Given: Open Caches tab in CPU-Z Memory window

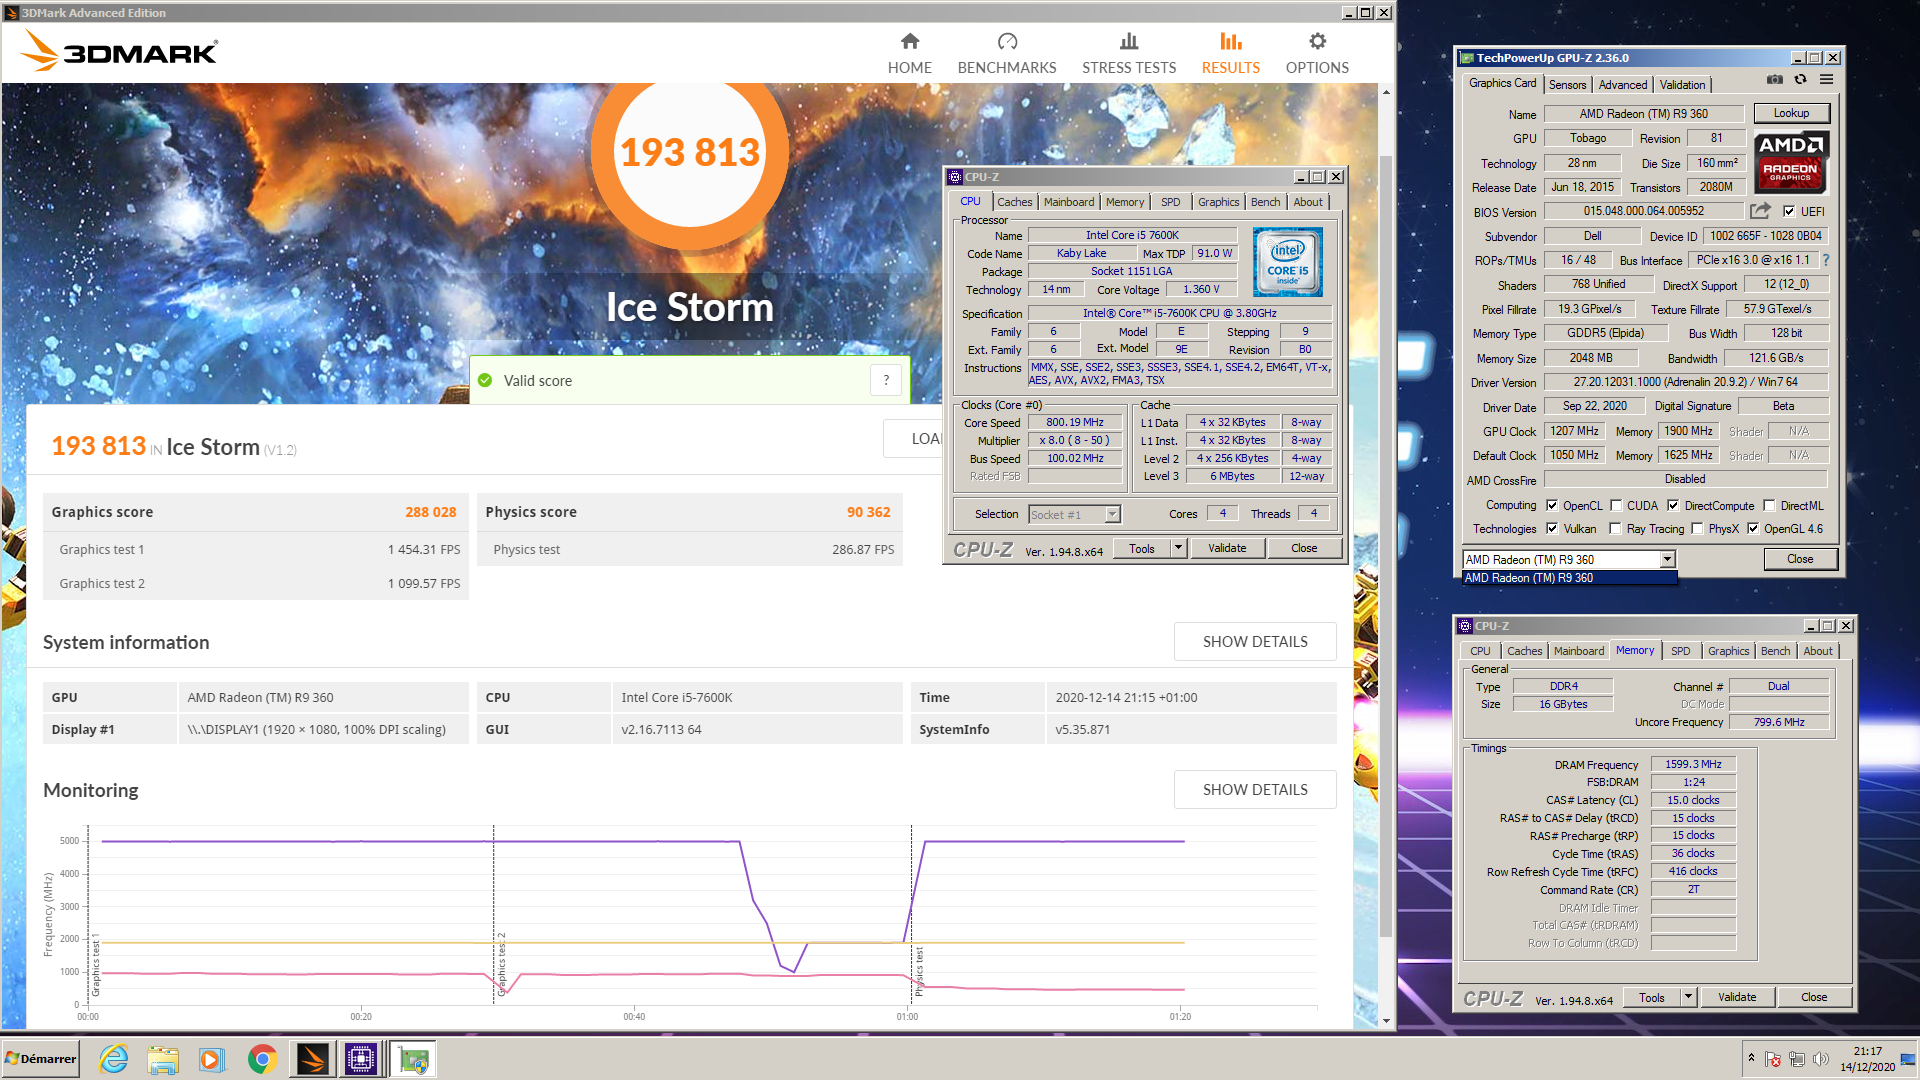Looking at the screenshot, I should pos(1524,651).
